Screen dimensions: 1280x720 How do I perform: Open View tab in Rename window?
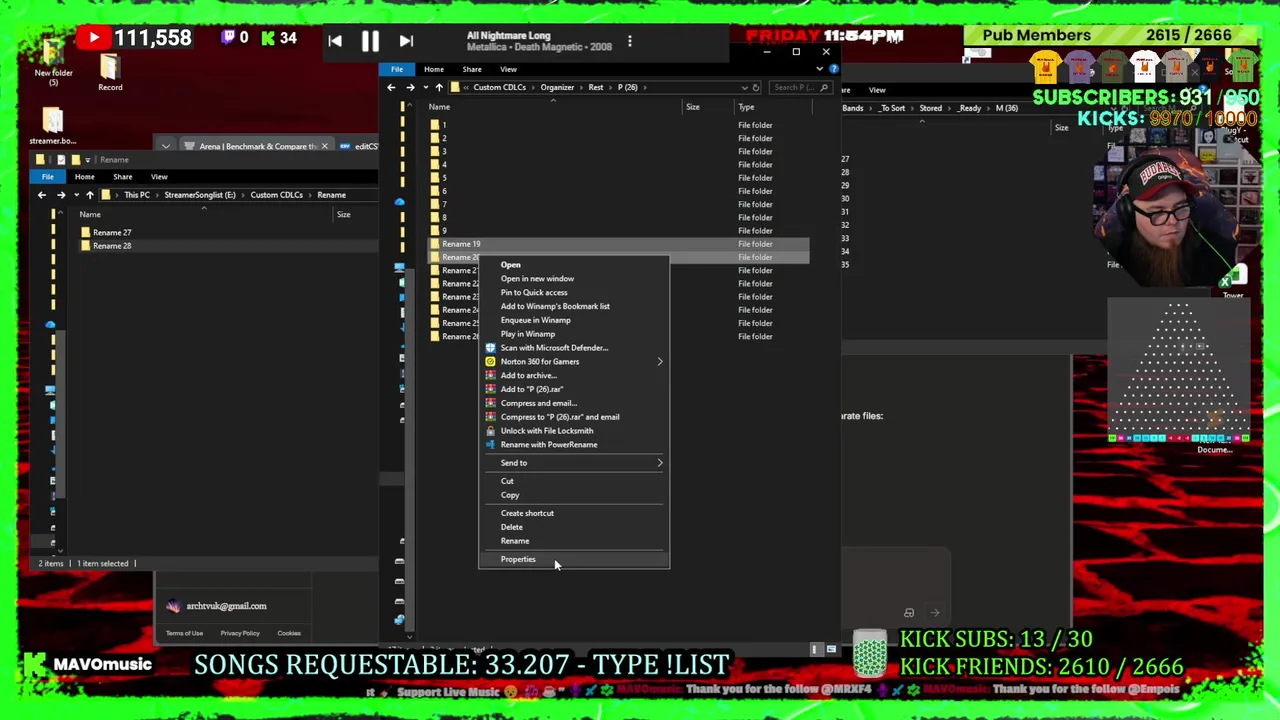(159, 177)
